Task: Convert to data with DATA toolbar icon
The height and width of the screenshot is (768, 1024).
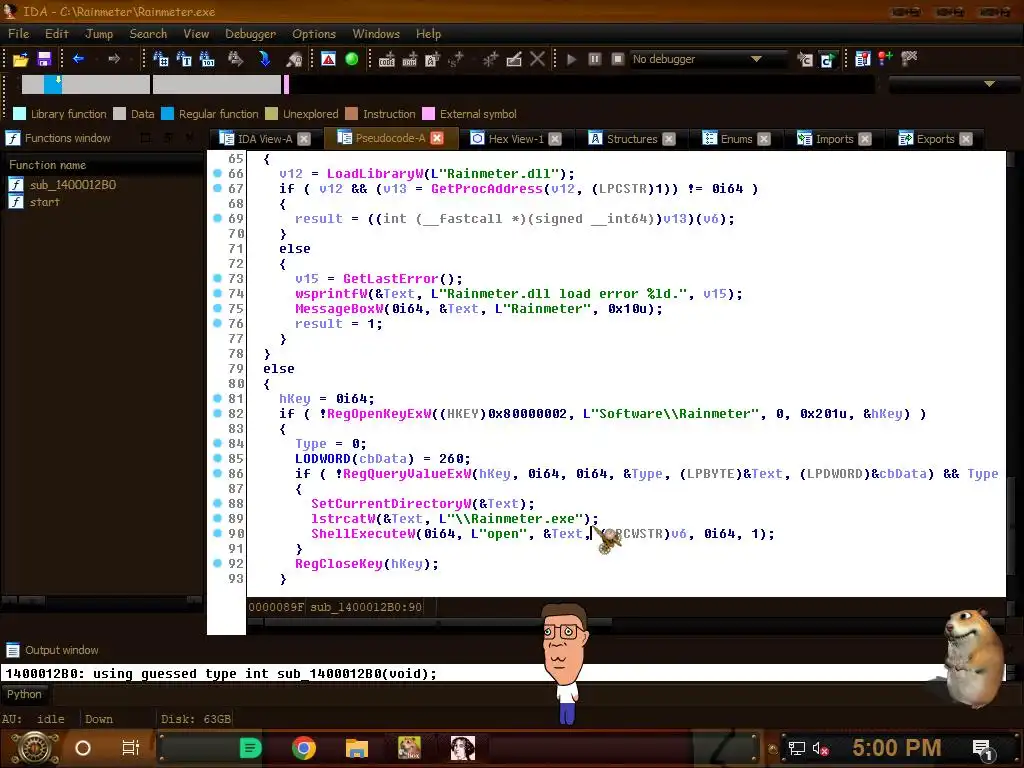Action: tap(409, 59)
